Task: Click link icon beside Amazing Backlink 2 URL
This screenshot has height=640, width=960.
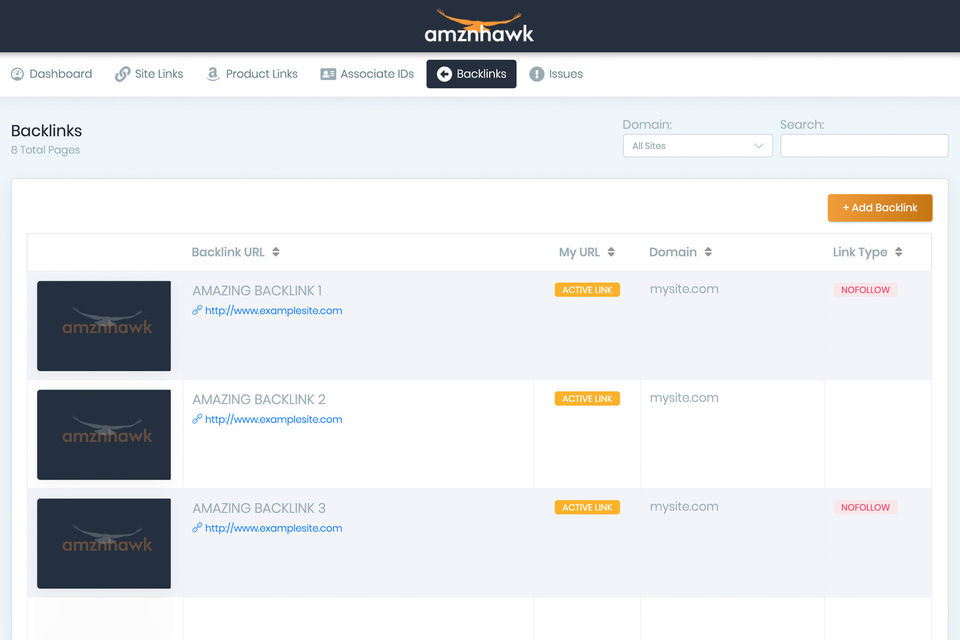Action: pyautogui.click(x=197, y=420)
